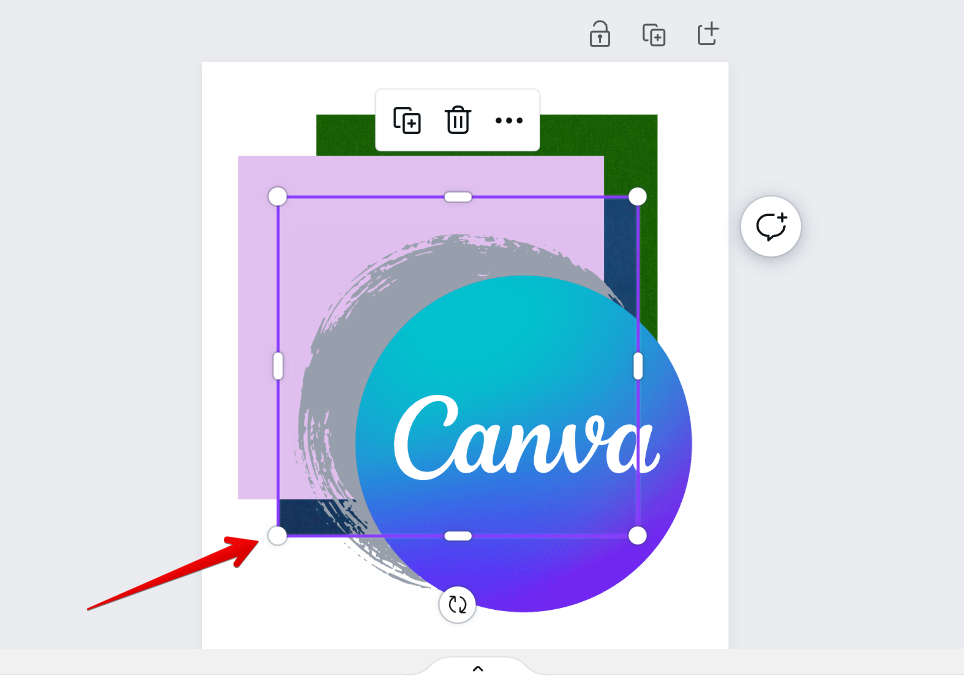Click the add comment bubble button
Screen dimensions: 964x680
click(x=771, y=226)
